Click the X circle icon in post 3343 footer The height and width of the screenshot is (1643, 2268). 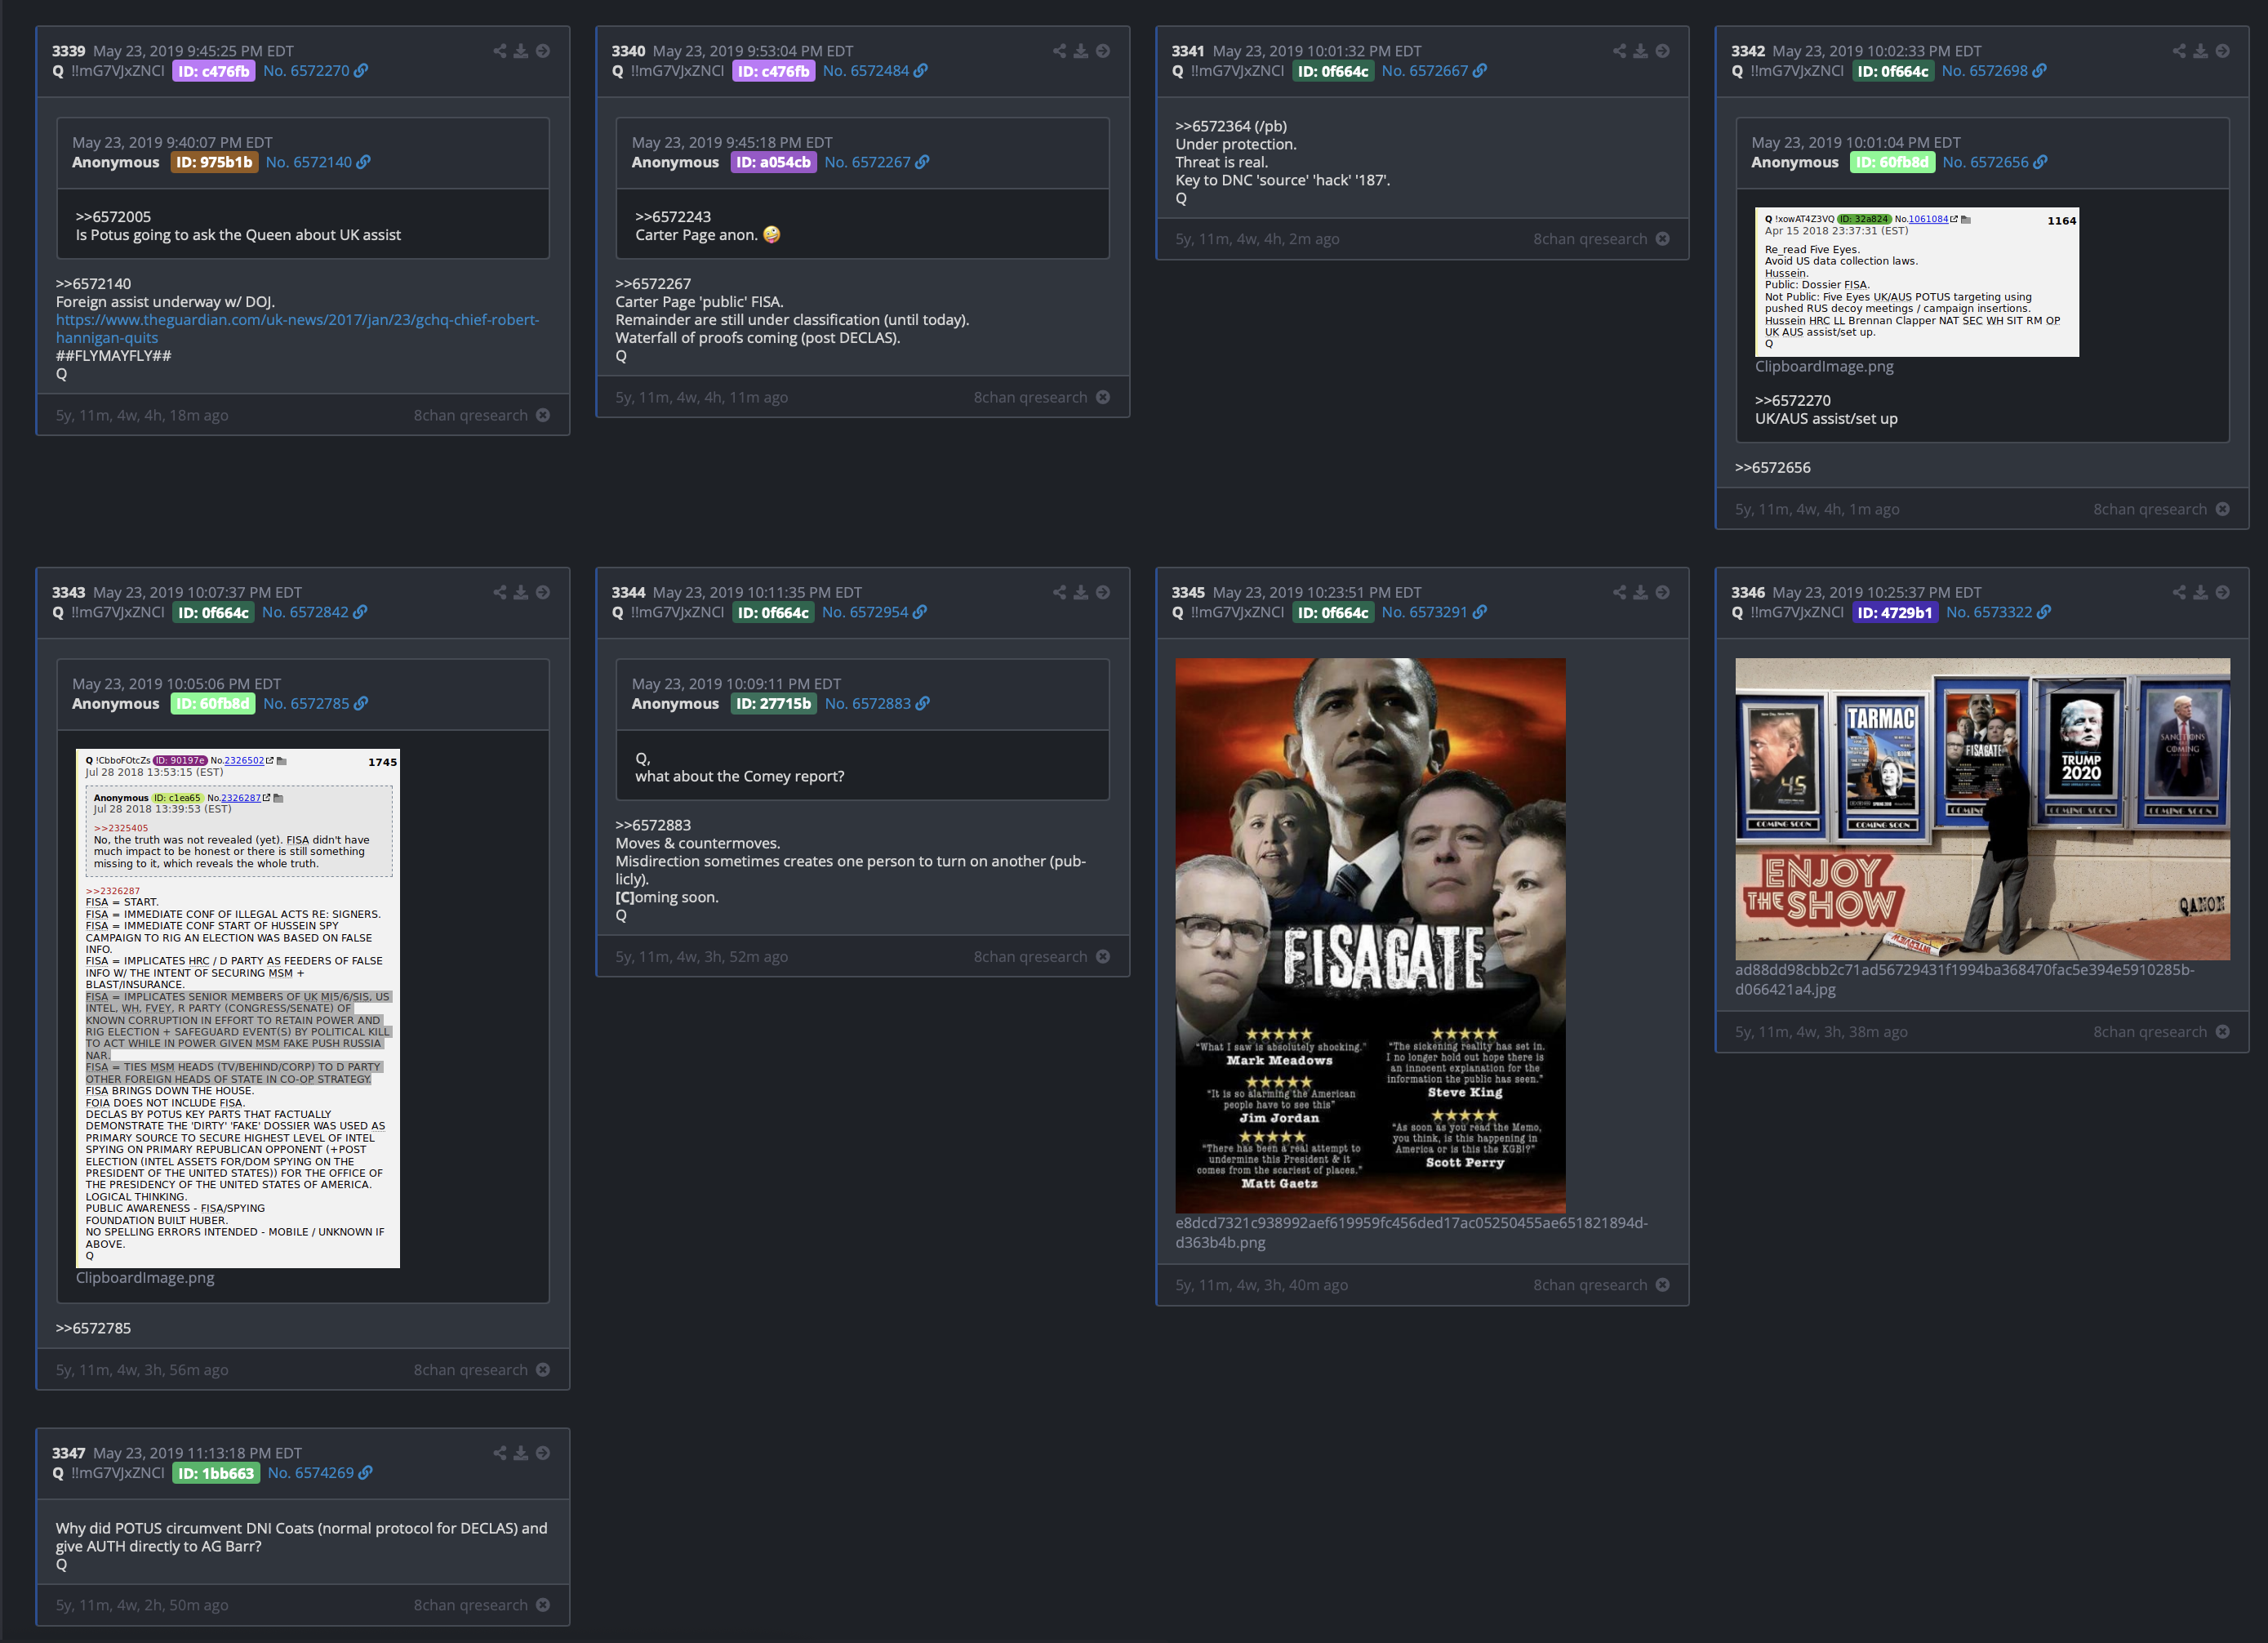543,1370
